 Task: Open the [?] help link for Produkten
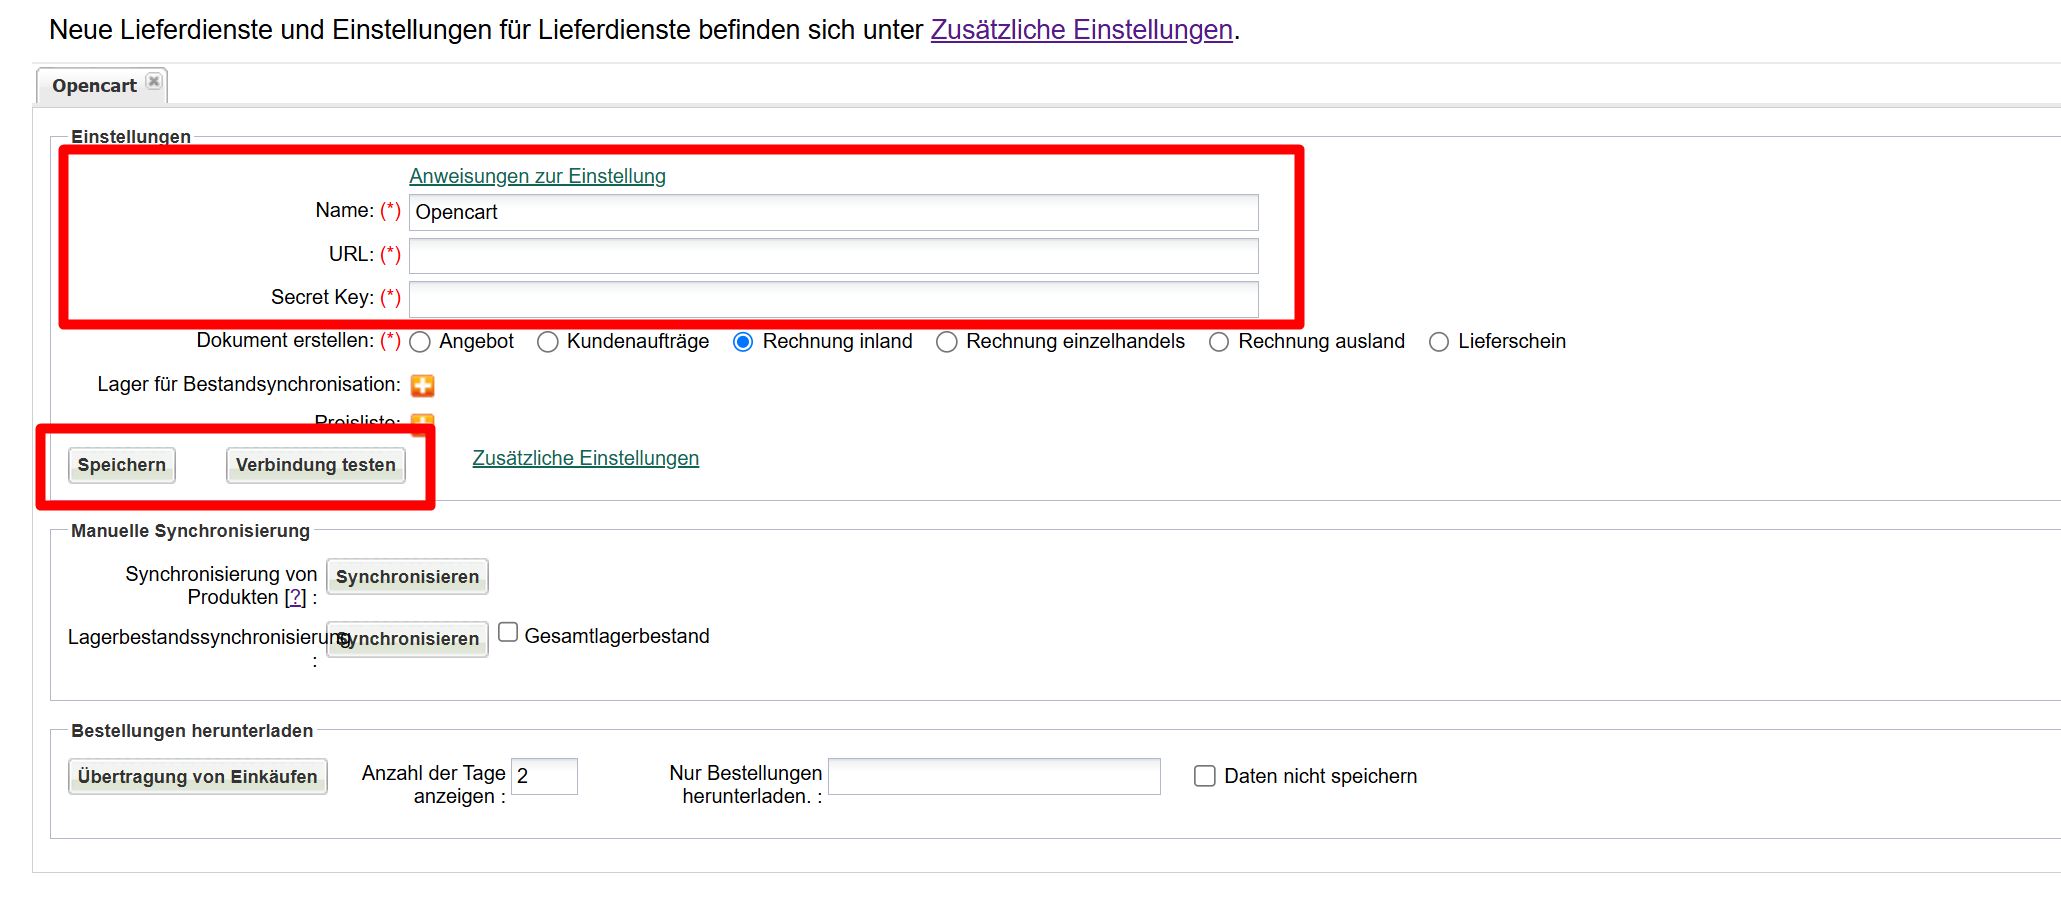(295, 597)
